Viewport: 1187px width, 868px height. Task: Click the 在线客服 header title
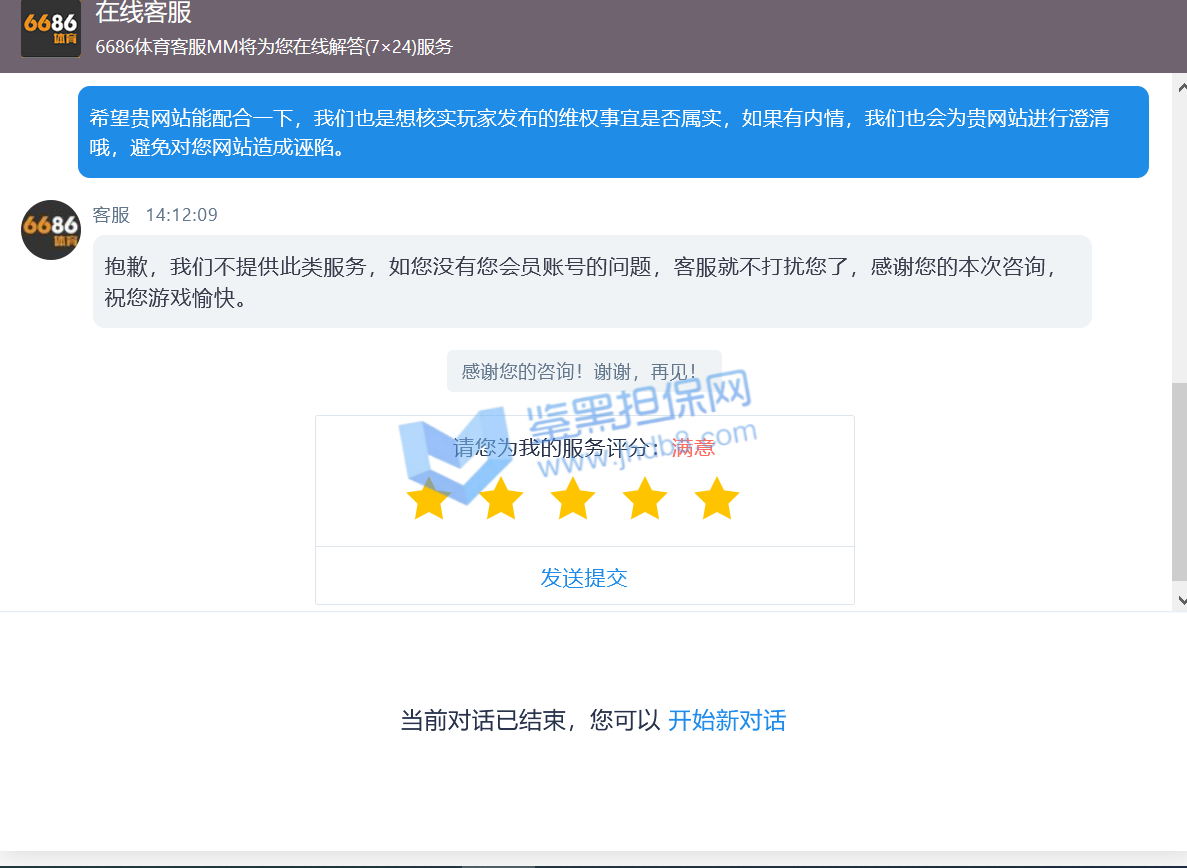[143, 13]
